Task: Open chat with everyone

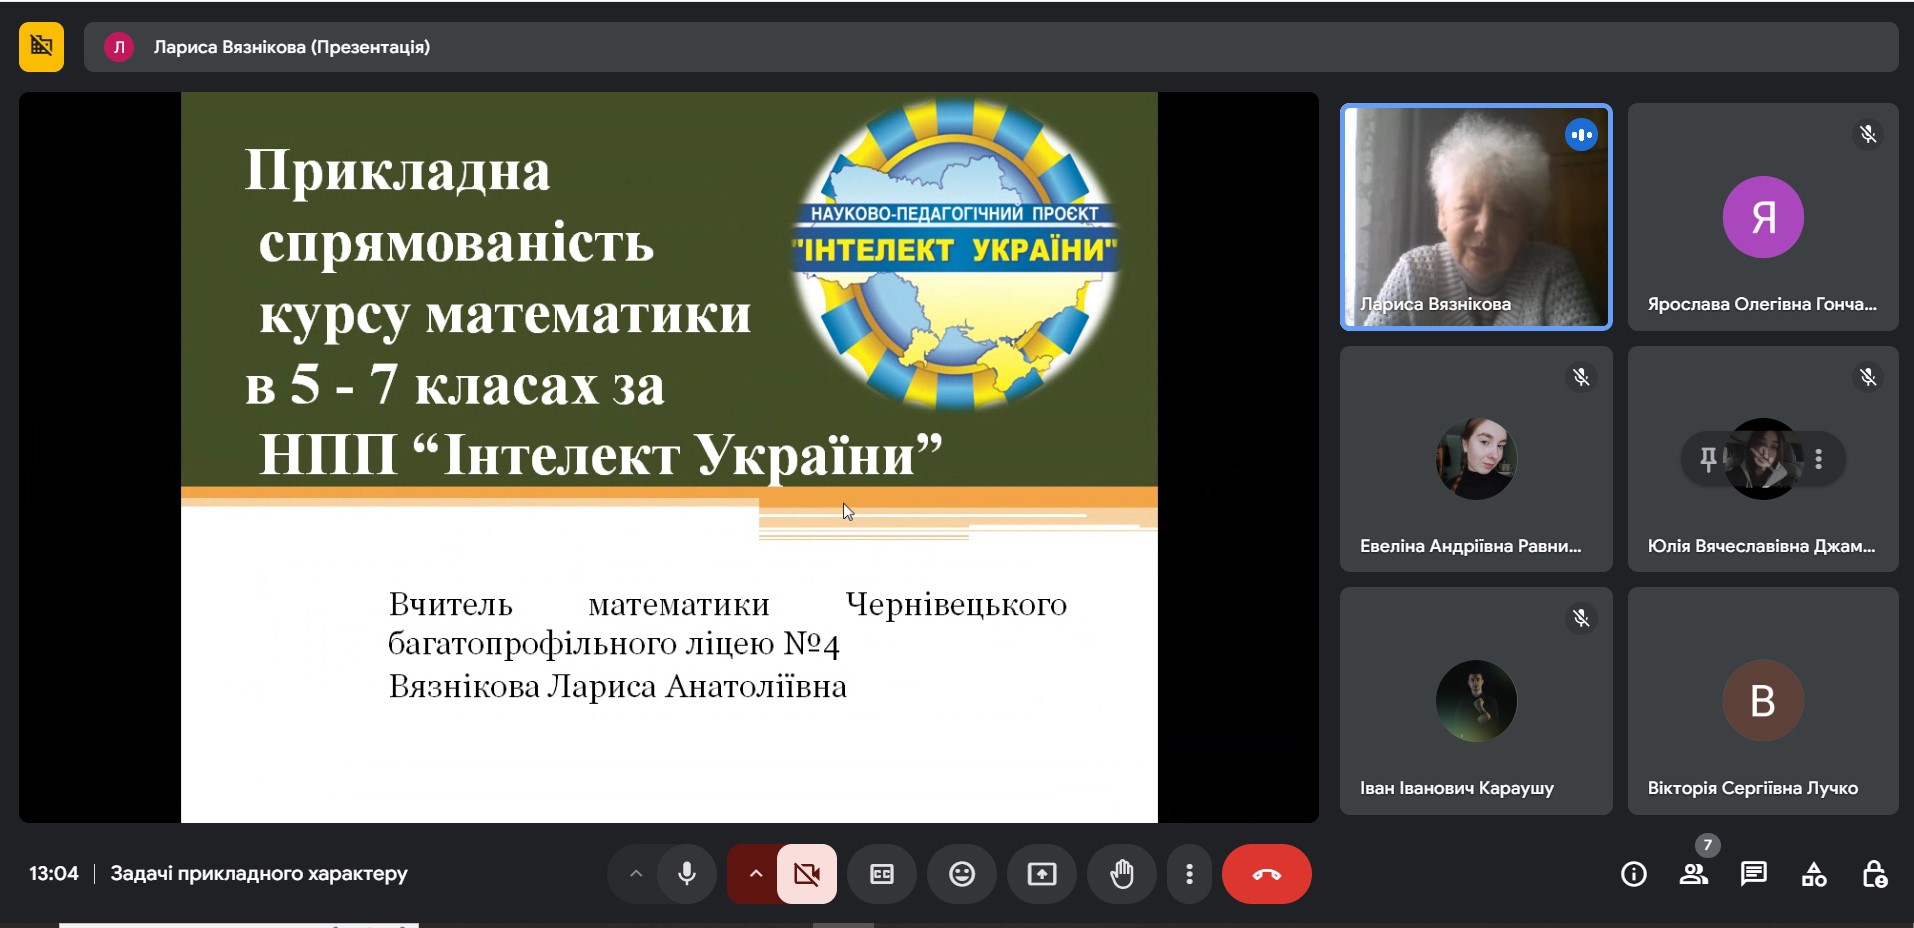Action: pyautogui.click(x=1753, y=875)
